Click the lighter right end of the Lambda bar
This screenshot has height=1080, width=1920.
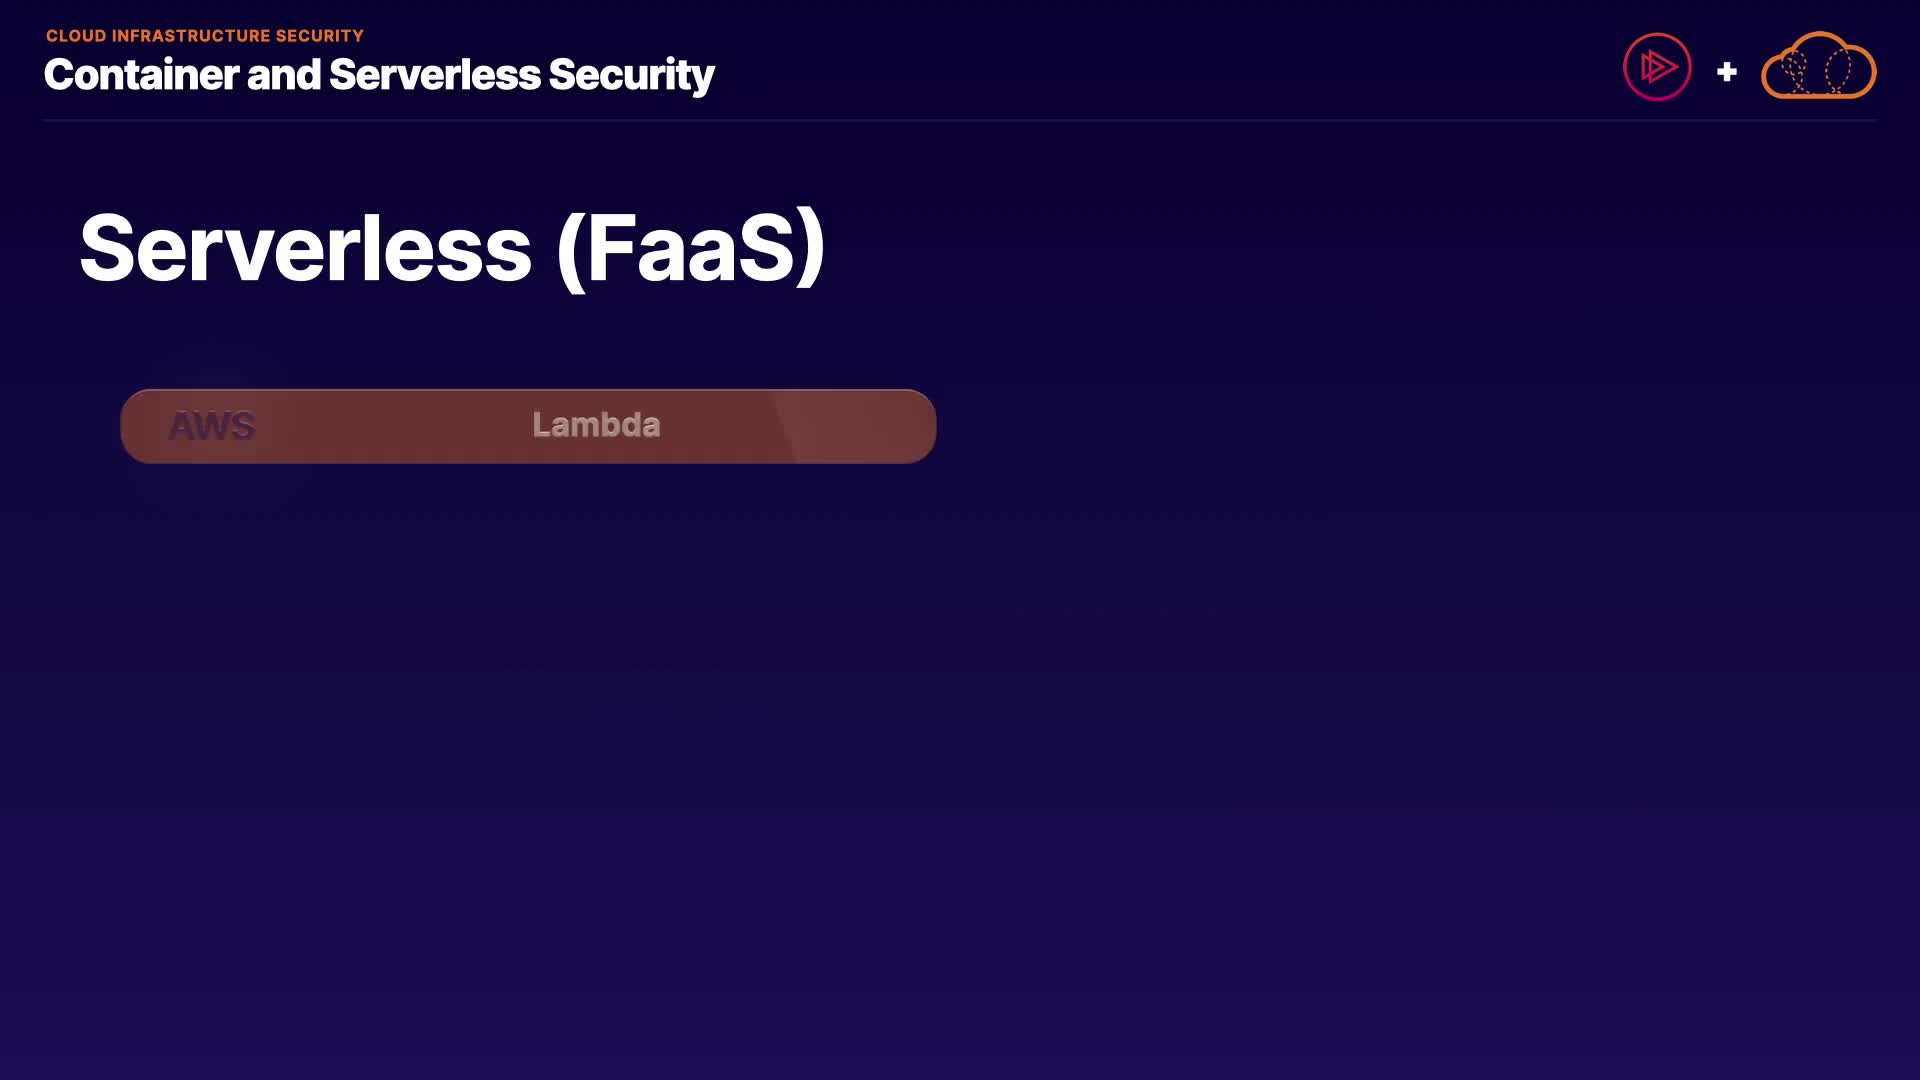[x=865, y=426]
